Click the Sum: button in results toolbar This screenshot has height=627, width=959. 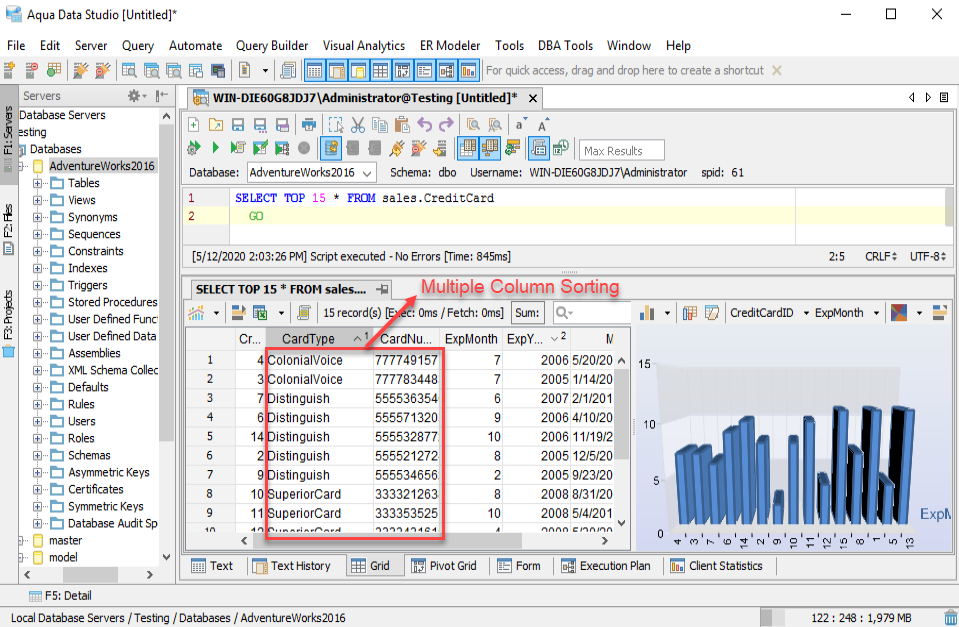[527, 313]
